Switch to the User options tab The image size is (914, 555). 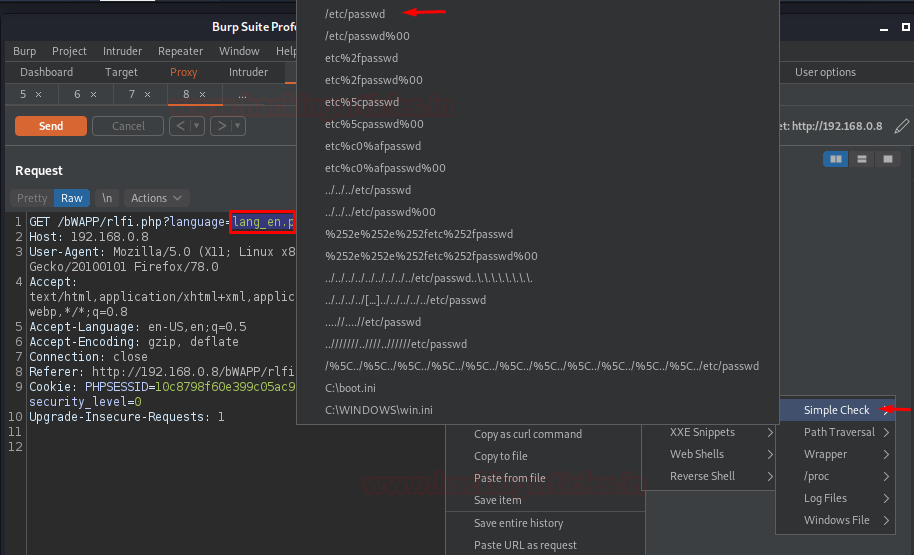825,72
